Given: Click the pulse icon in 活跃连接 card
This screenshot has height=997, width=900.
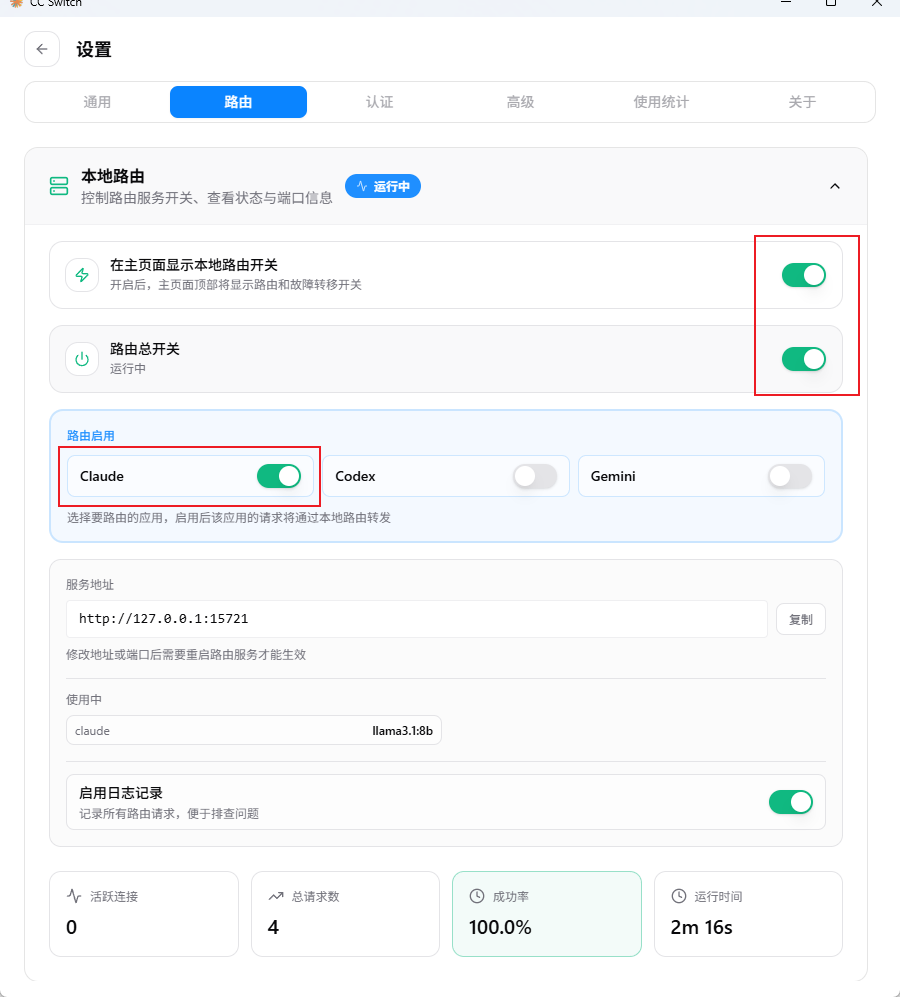Looking at the screenshot, I should 74,896.
